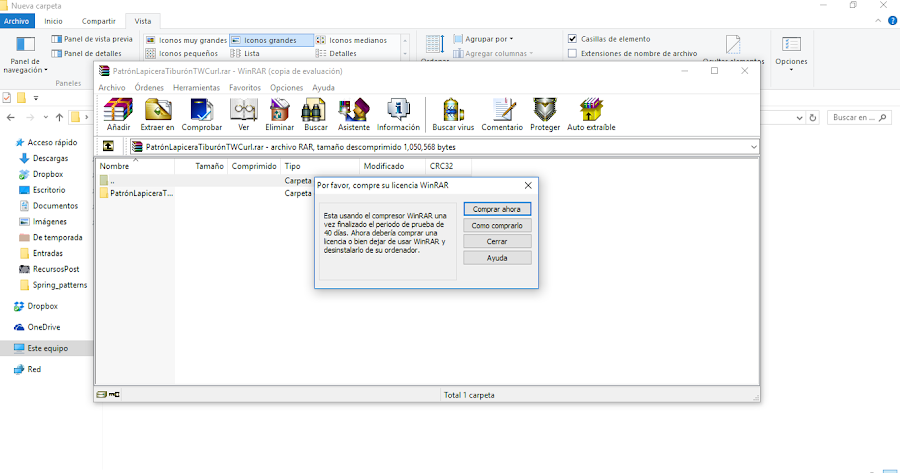Open the Panel de navegación dropdown
The image size is (900, 473).
click(25, 55)
